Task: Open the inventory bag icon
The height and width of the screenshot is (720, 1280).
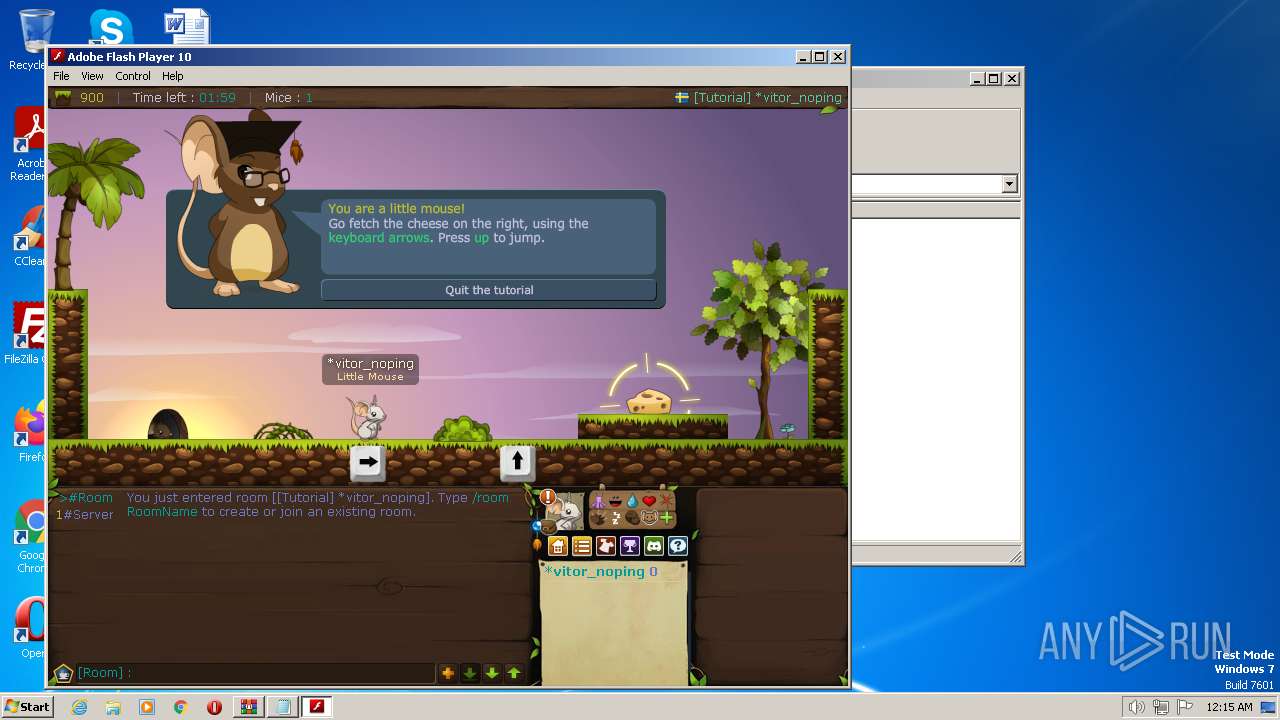Action: (x=548, y=526)
